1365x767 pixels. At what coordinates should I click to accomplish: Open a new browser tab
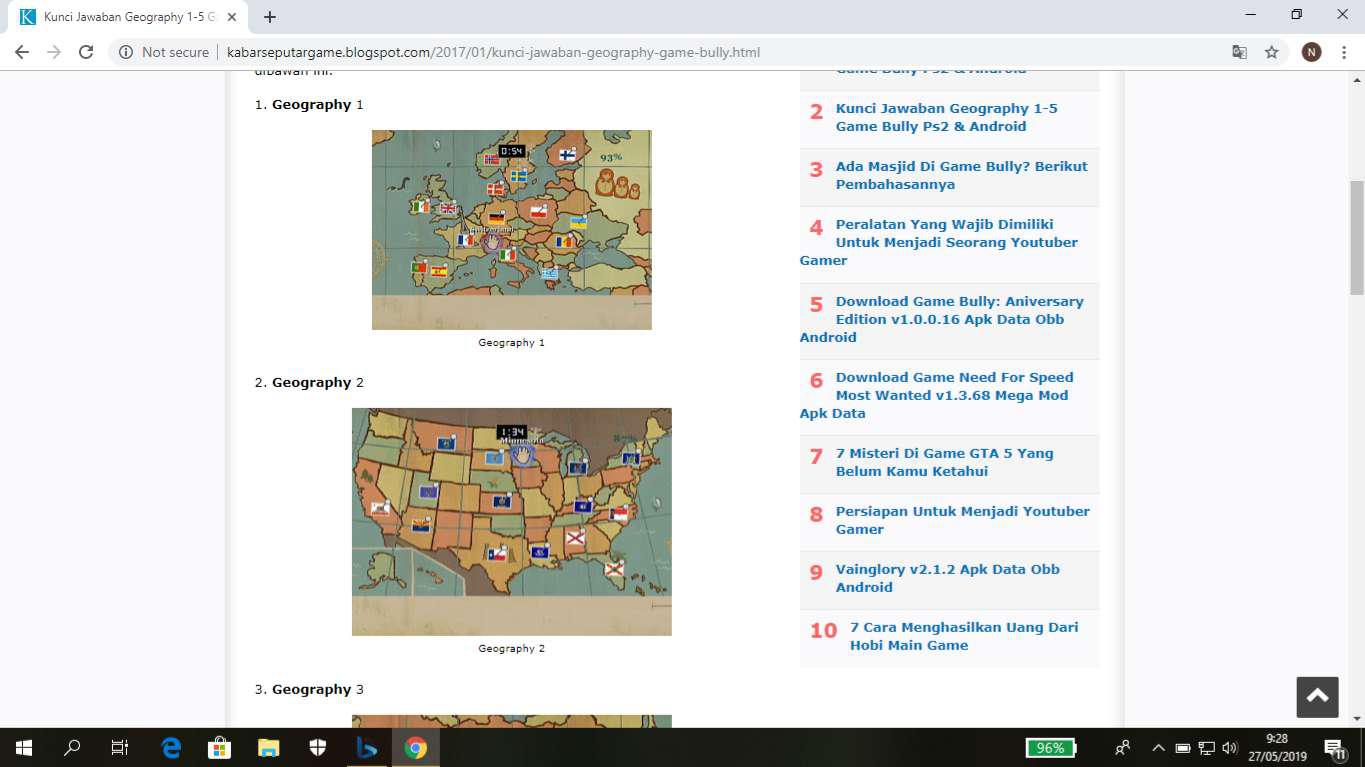point(270,17)
